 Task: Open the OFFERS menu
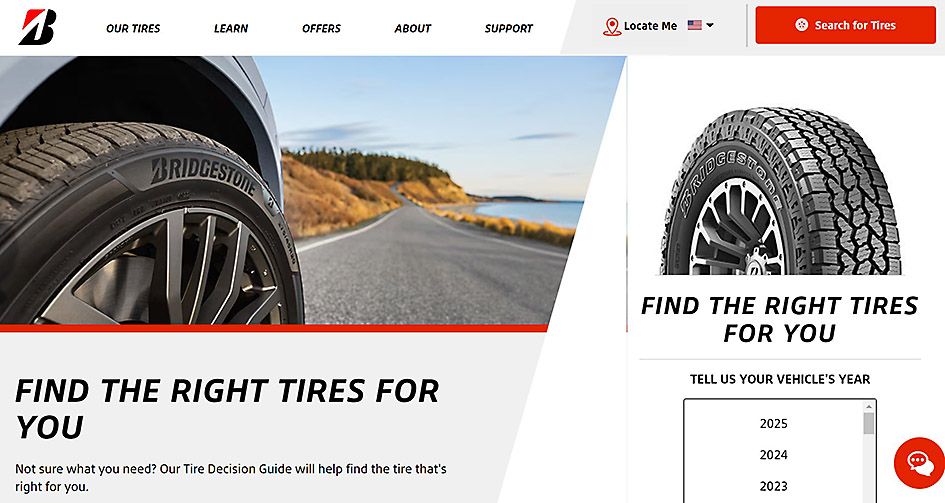[x=321, y=28]
